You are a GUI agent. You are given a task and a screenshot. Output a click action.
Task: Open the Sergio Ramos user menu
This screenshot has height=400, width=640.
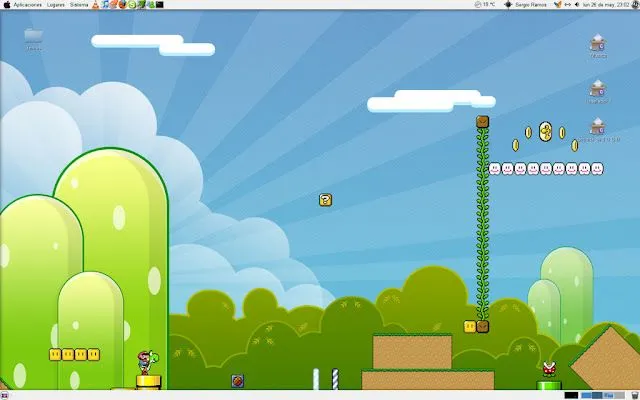(531, 4)
